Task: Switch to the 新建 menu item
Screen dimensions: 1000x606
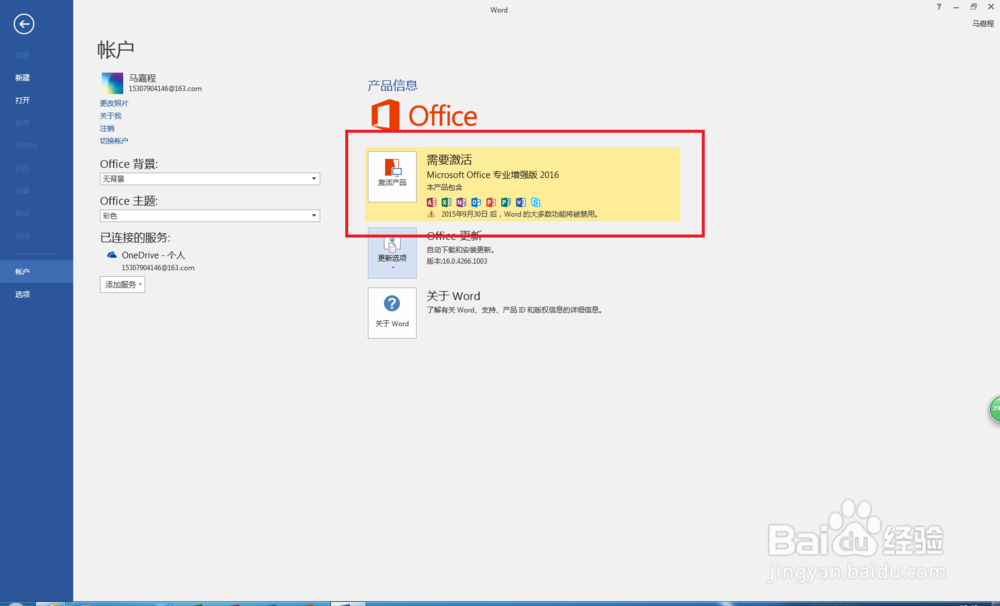Action: pyautogui.click(x=21, y=77)
